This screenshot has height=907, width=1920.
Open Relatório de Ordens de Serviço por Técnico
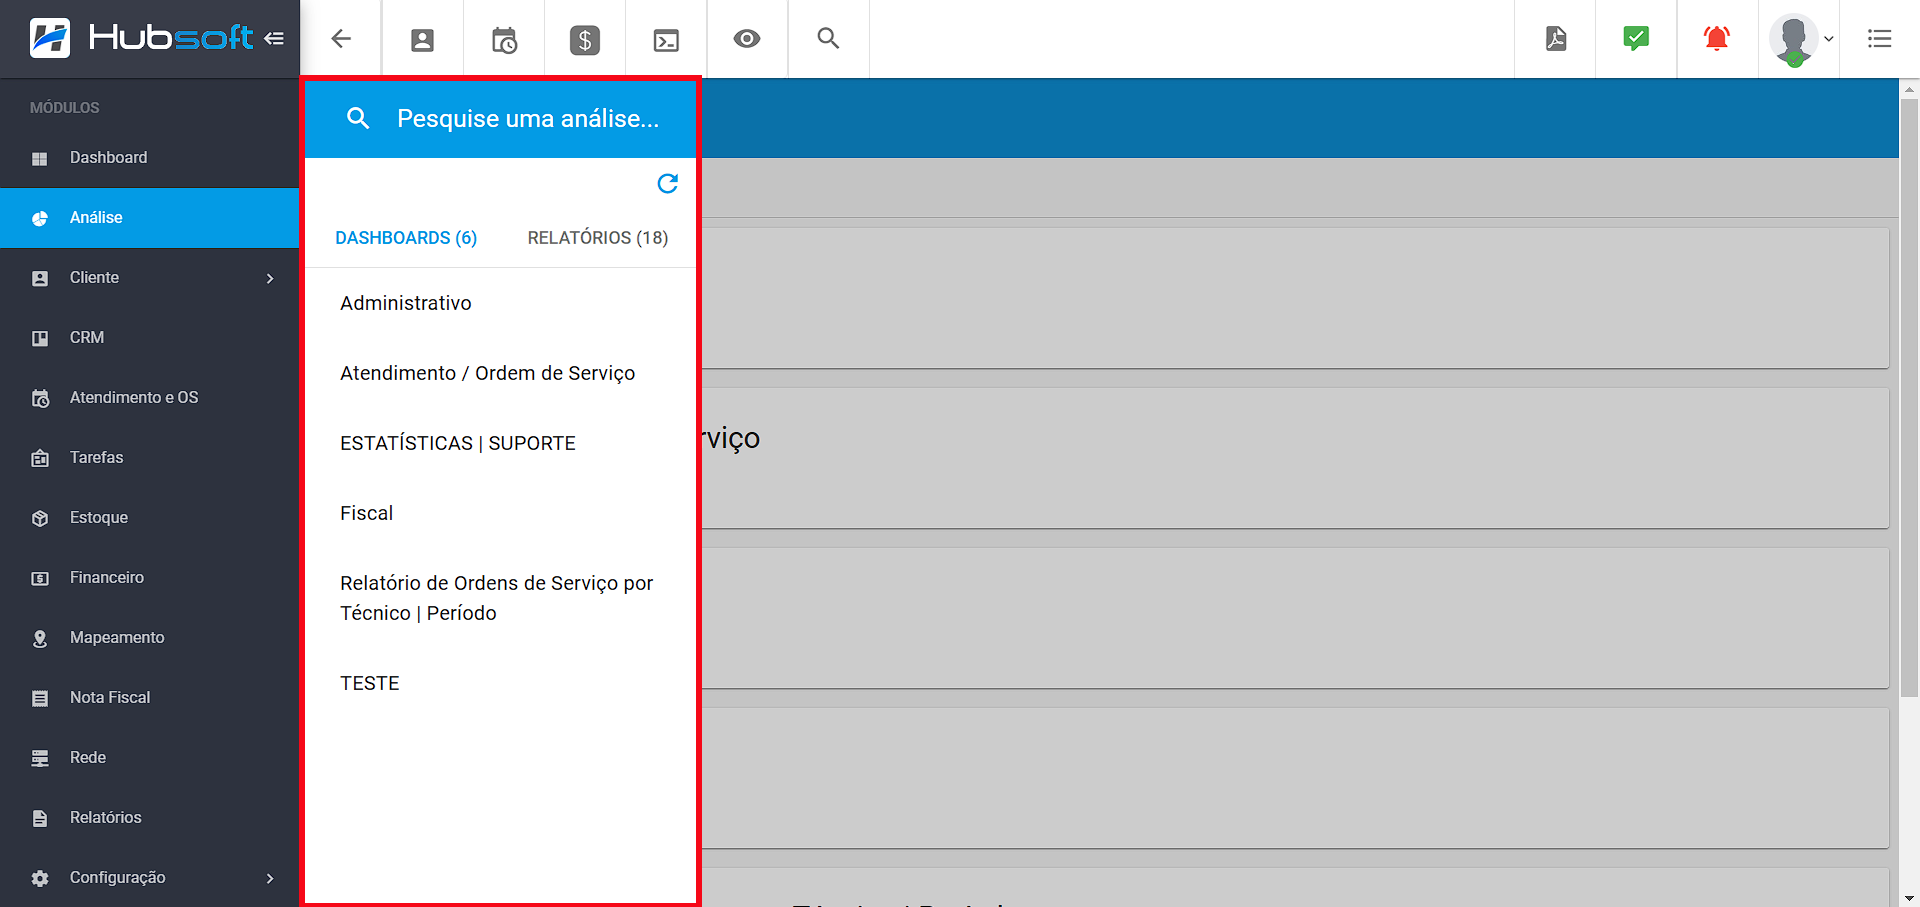500,598
